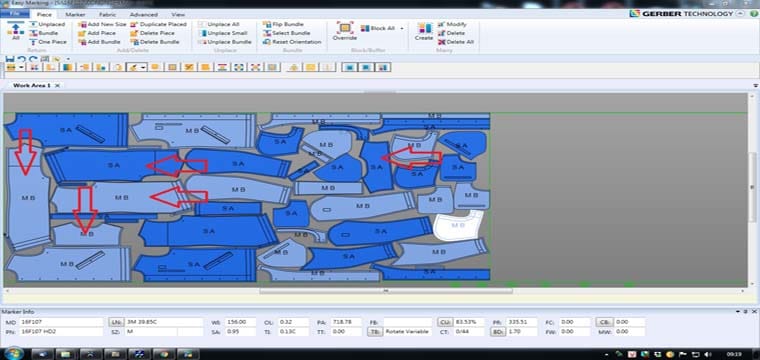Click the Windows Start orb
The width and height of the screenshot is (760, 360).
click(x=13, y=353)
